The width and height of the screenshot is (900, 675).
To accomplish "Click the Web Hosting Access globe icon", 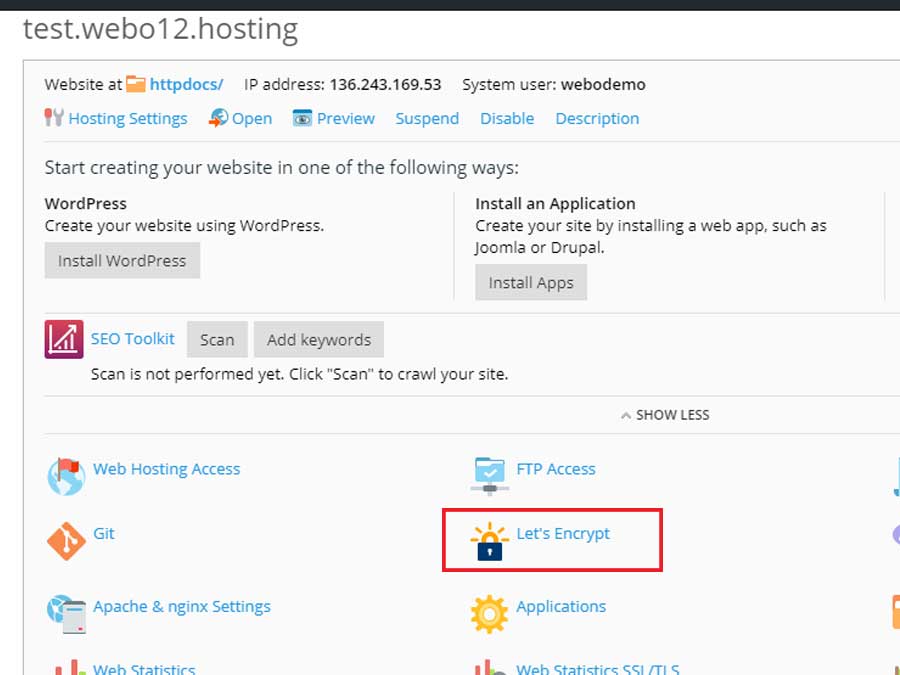I will coord(66,476).
